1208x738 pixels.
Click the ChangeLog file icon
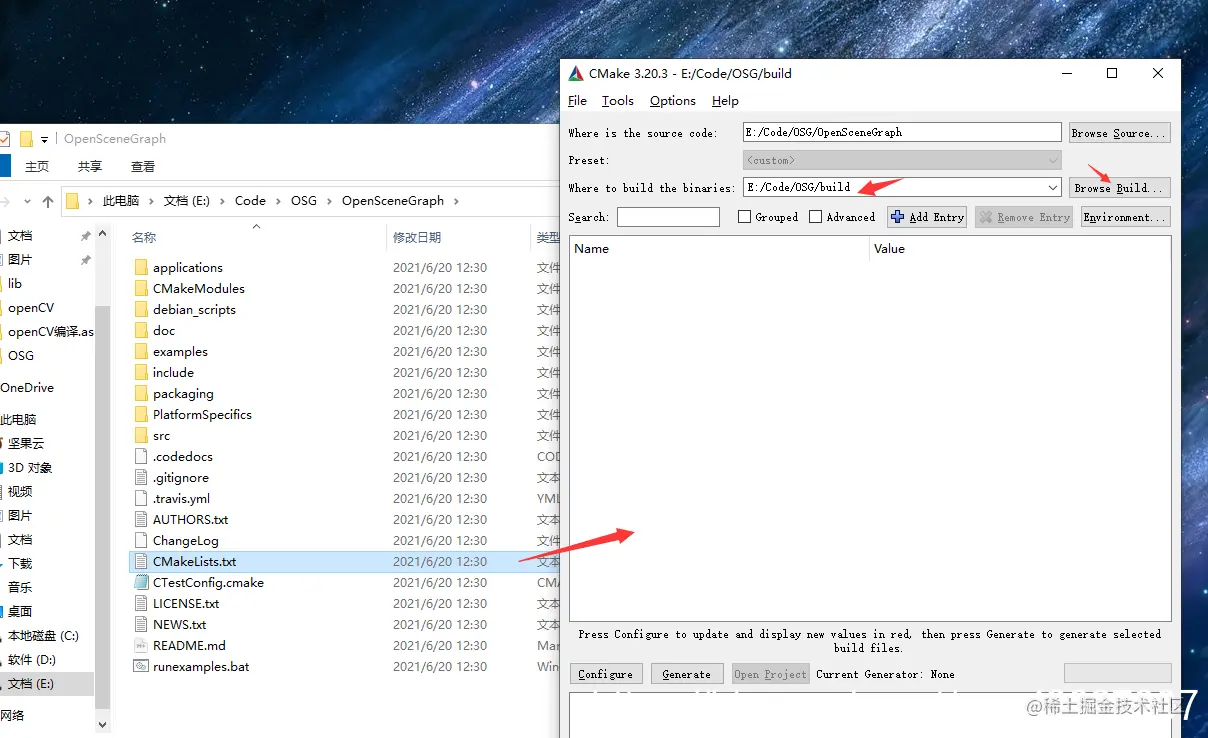pos(141,540)
